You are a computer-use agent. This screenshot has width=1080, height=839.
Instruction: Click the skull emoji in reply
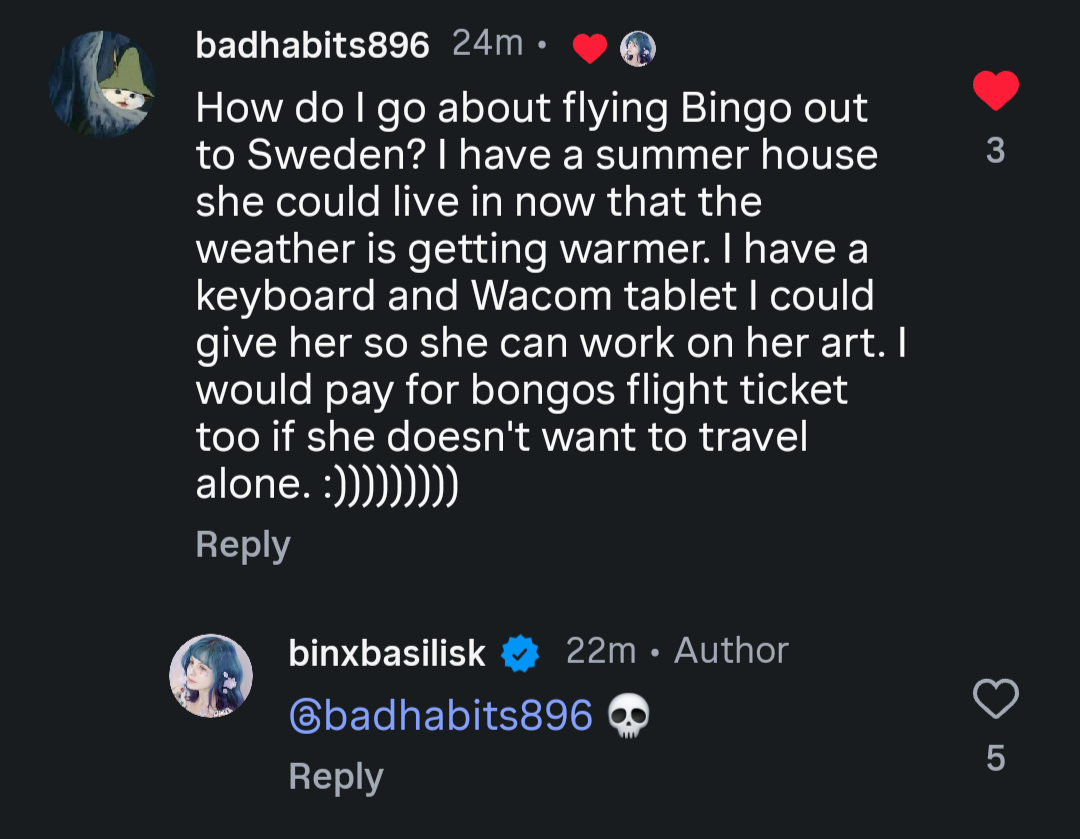(x=628, y=716)
